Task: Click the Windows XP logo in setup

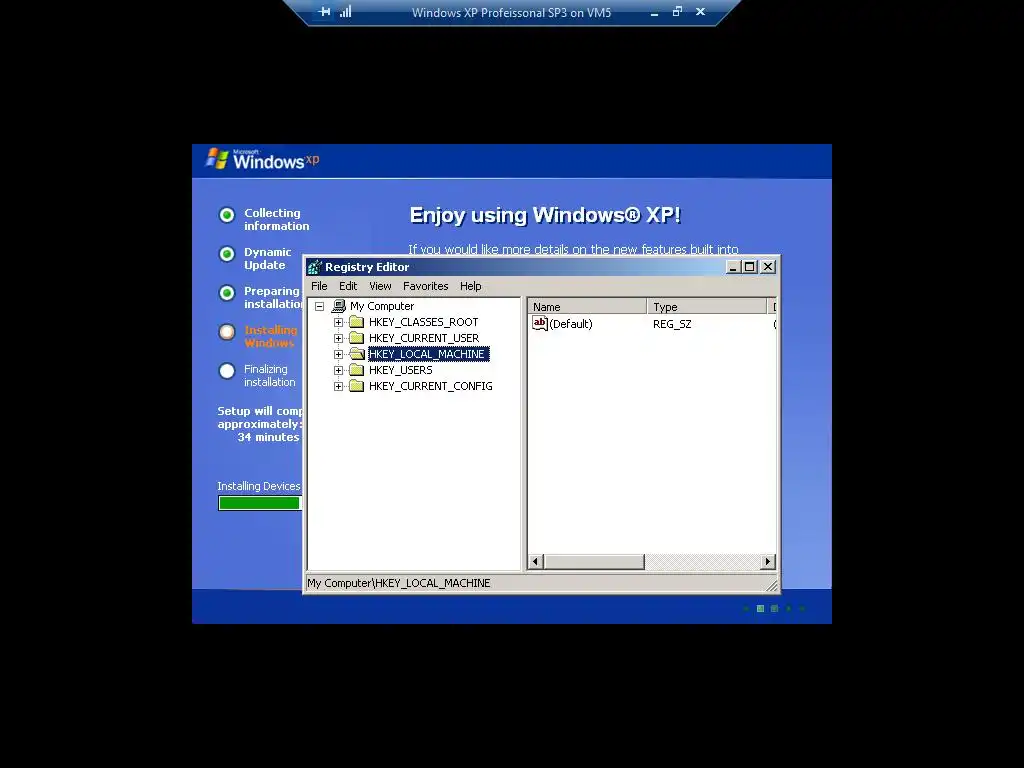Action: (262, 159)
